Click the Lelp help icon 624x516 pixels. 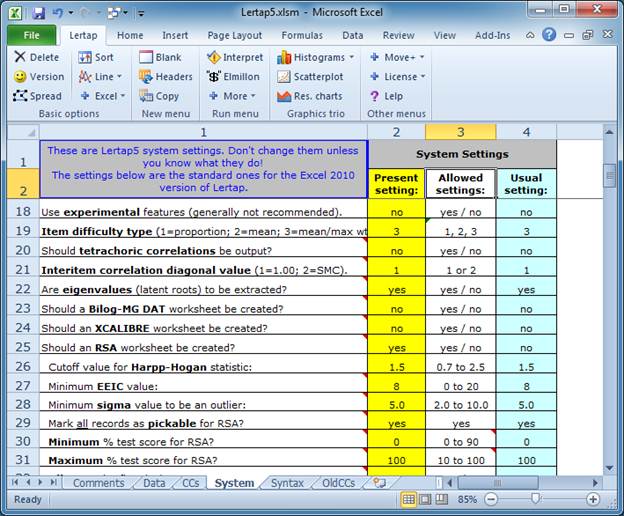375,96
